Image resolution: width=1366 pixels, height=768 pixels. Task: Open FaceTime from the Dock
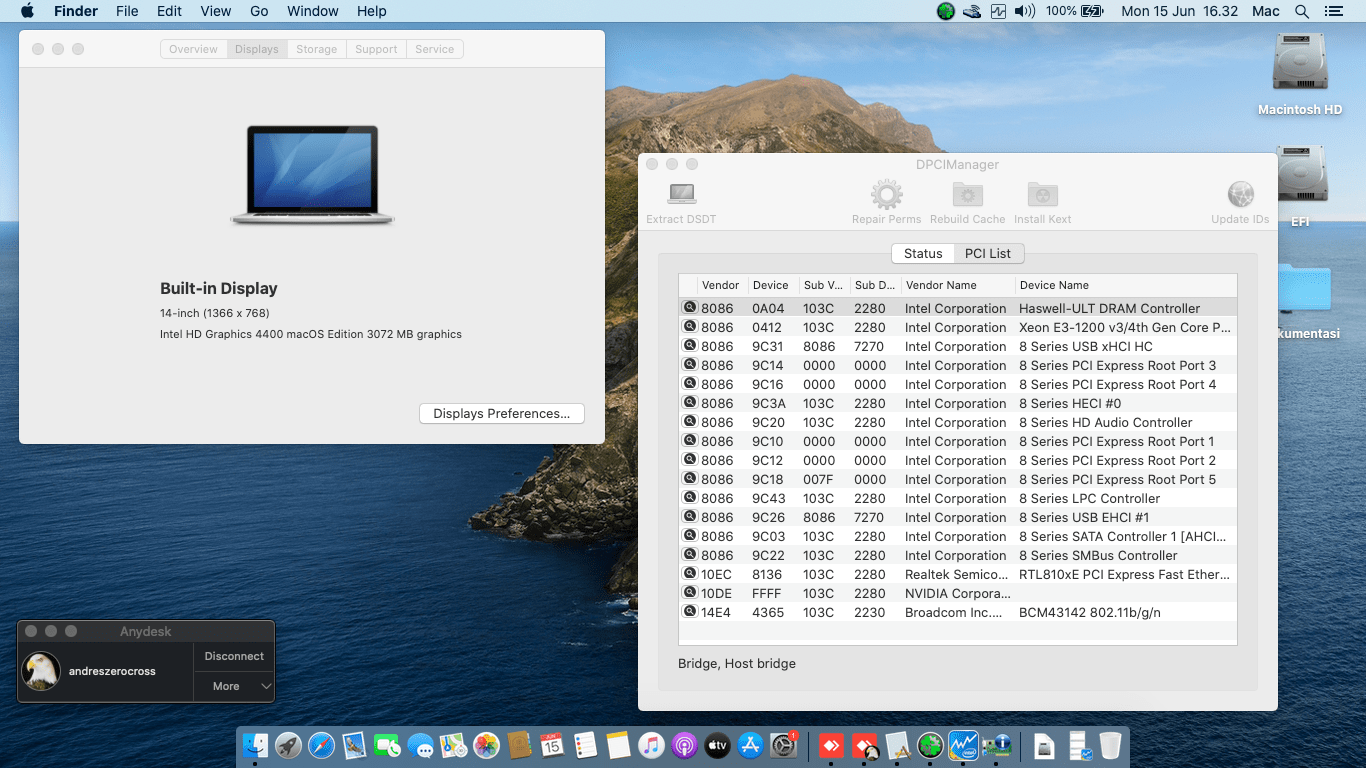coord(387,745)
